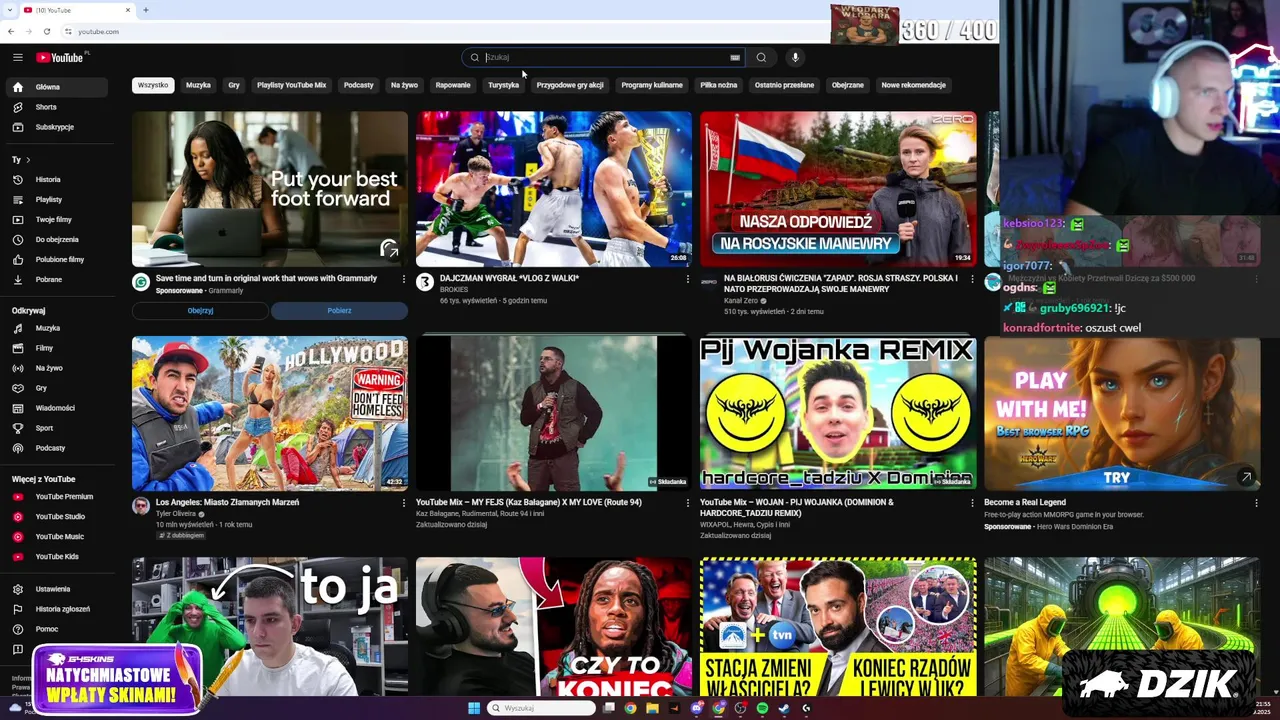Open Windows Start menu
The image size is (1280, 720).
474,708
